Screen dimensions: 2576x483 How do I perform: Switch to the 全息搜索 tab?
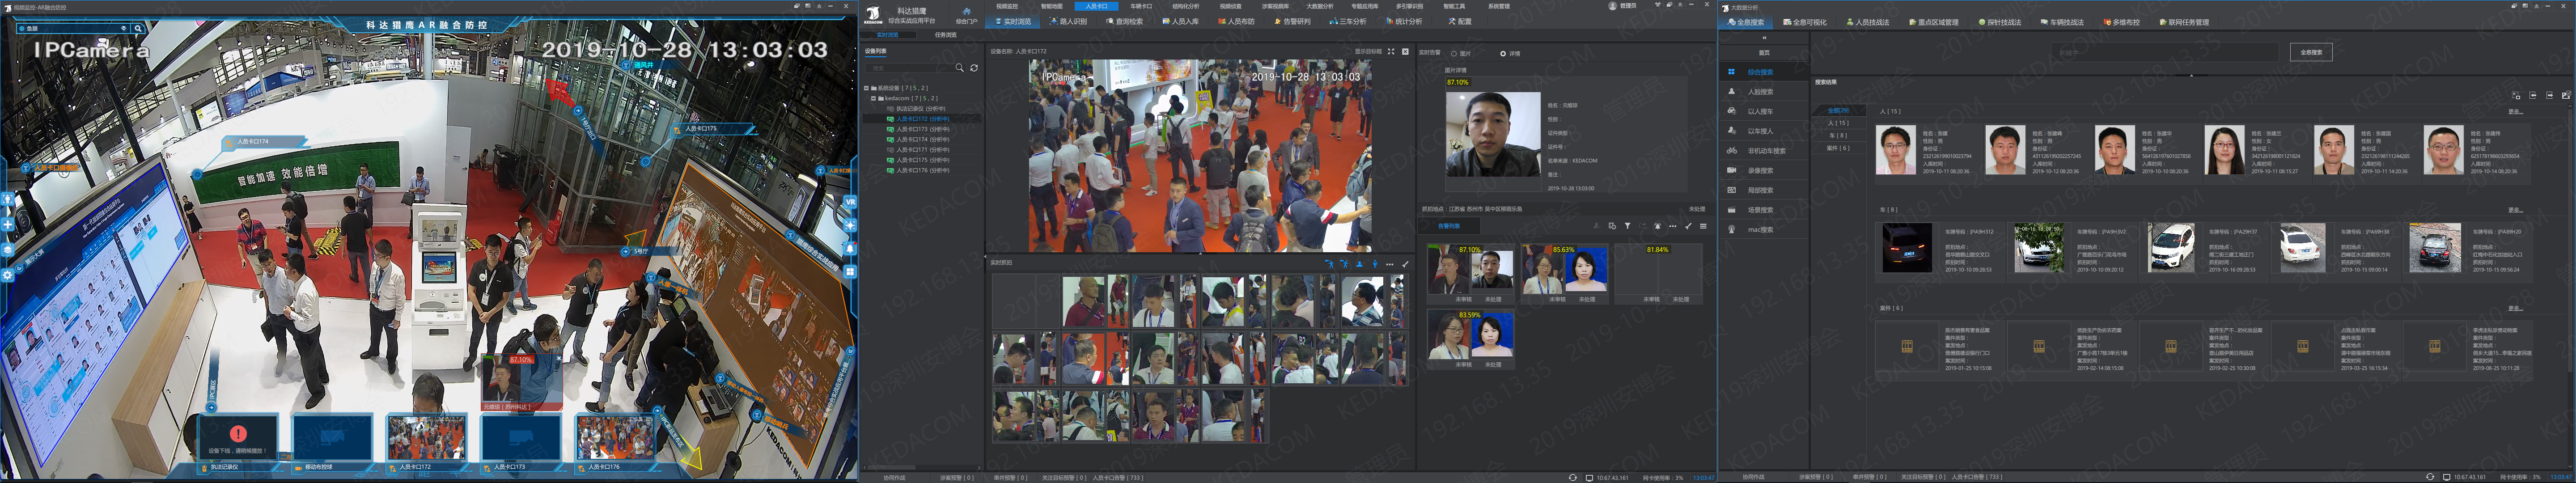[x=1746, y=22]
